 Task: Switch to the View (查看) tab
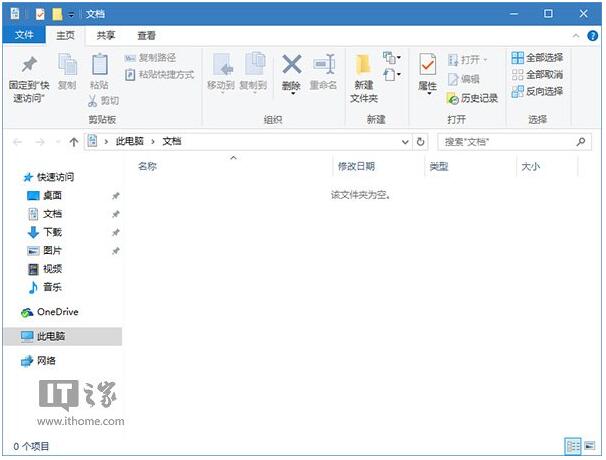tap(146, 35)
